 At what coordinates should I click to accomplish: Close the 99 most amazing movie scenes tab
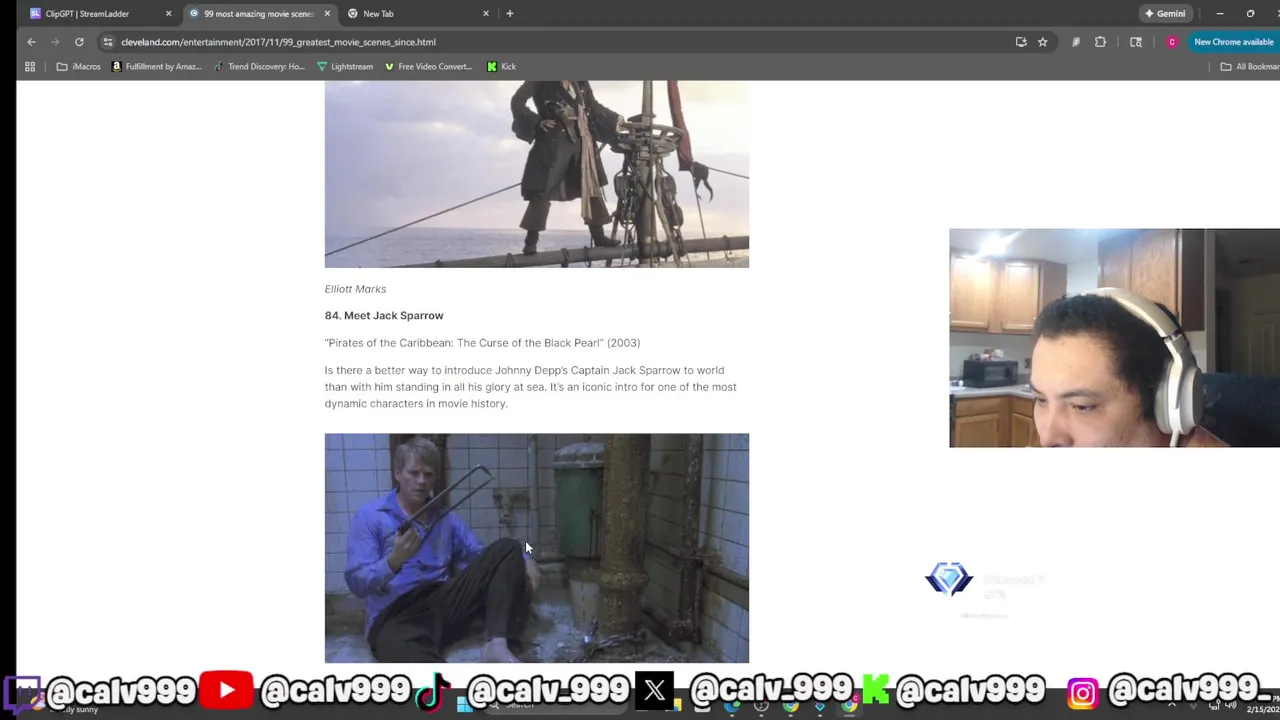click(x=327, y=14)
